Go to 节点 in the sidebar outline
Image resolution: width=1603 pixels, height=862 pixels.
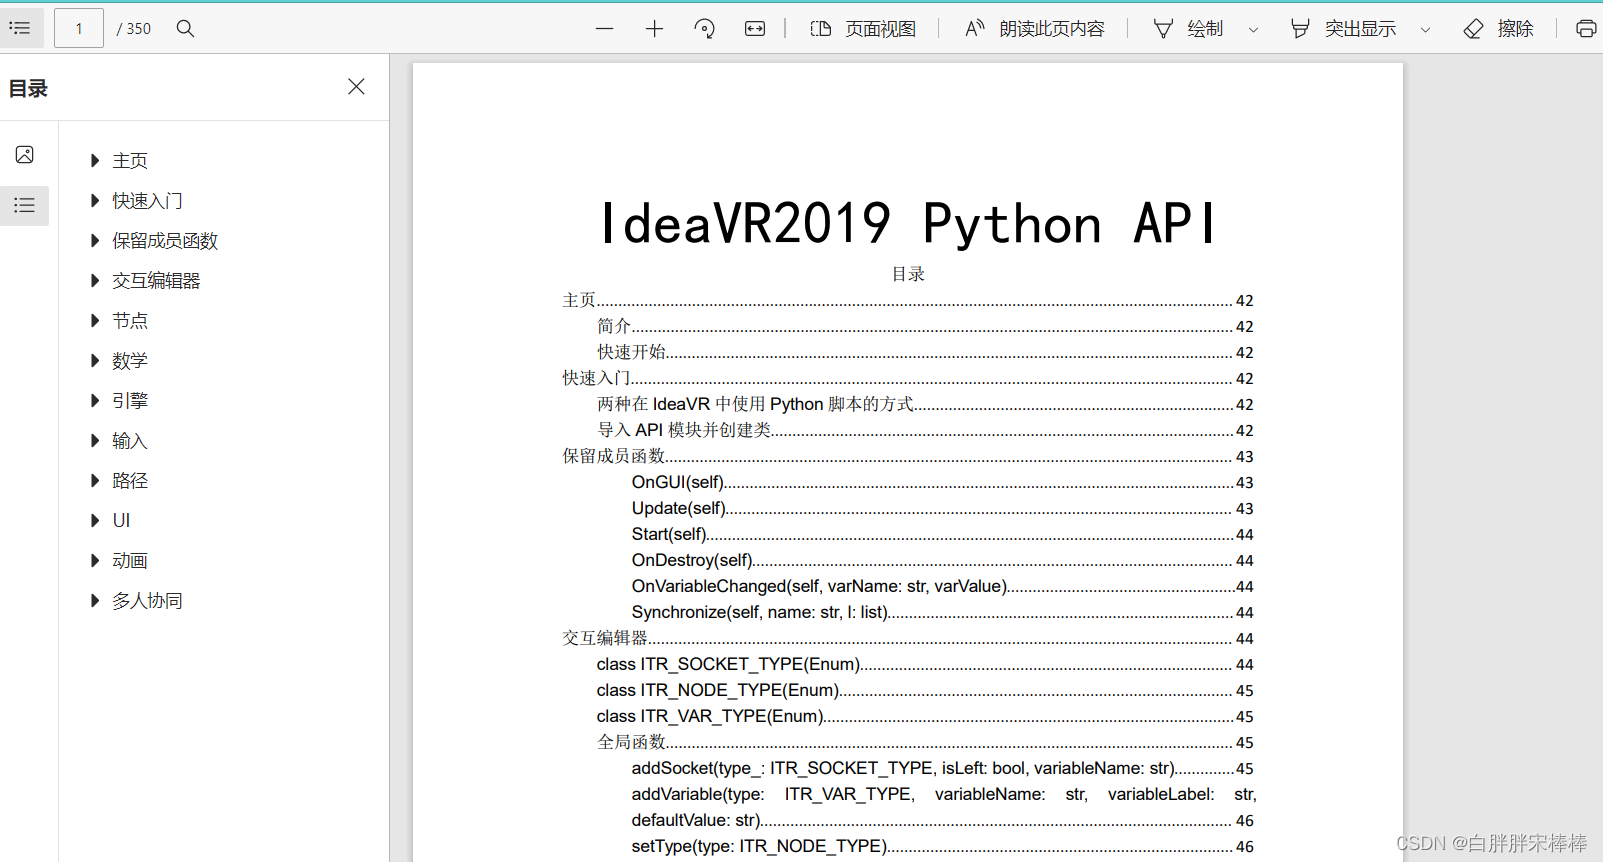point(130,321)
